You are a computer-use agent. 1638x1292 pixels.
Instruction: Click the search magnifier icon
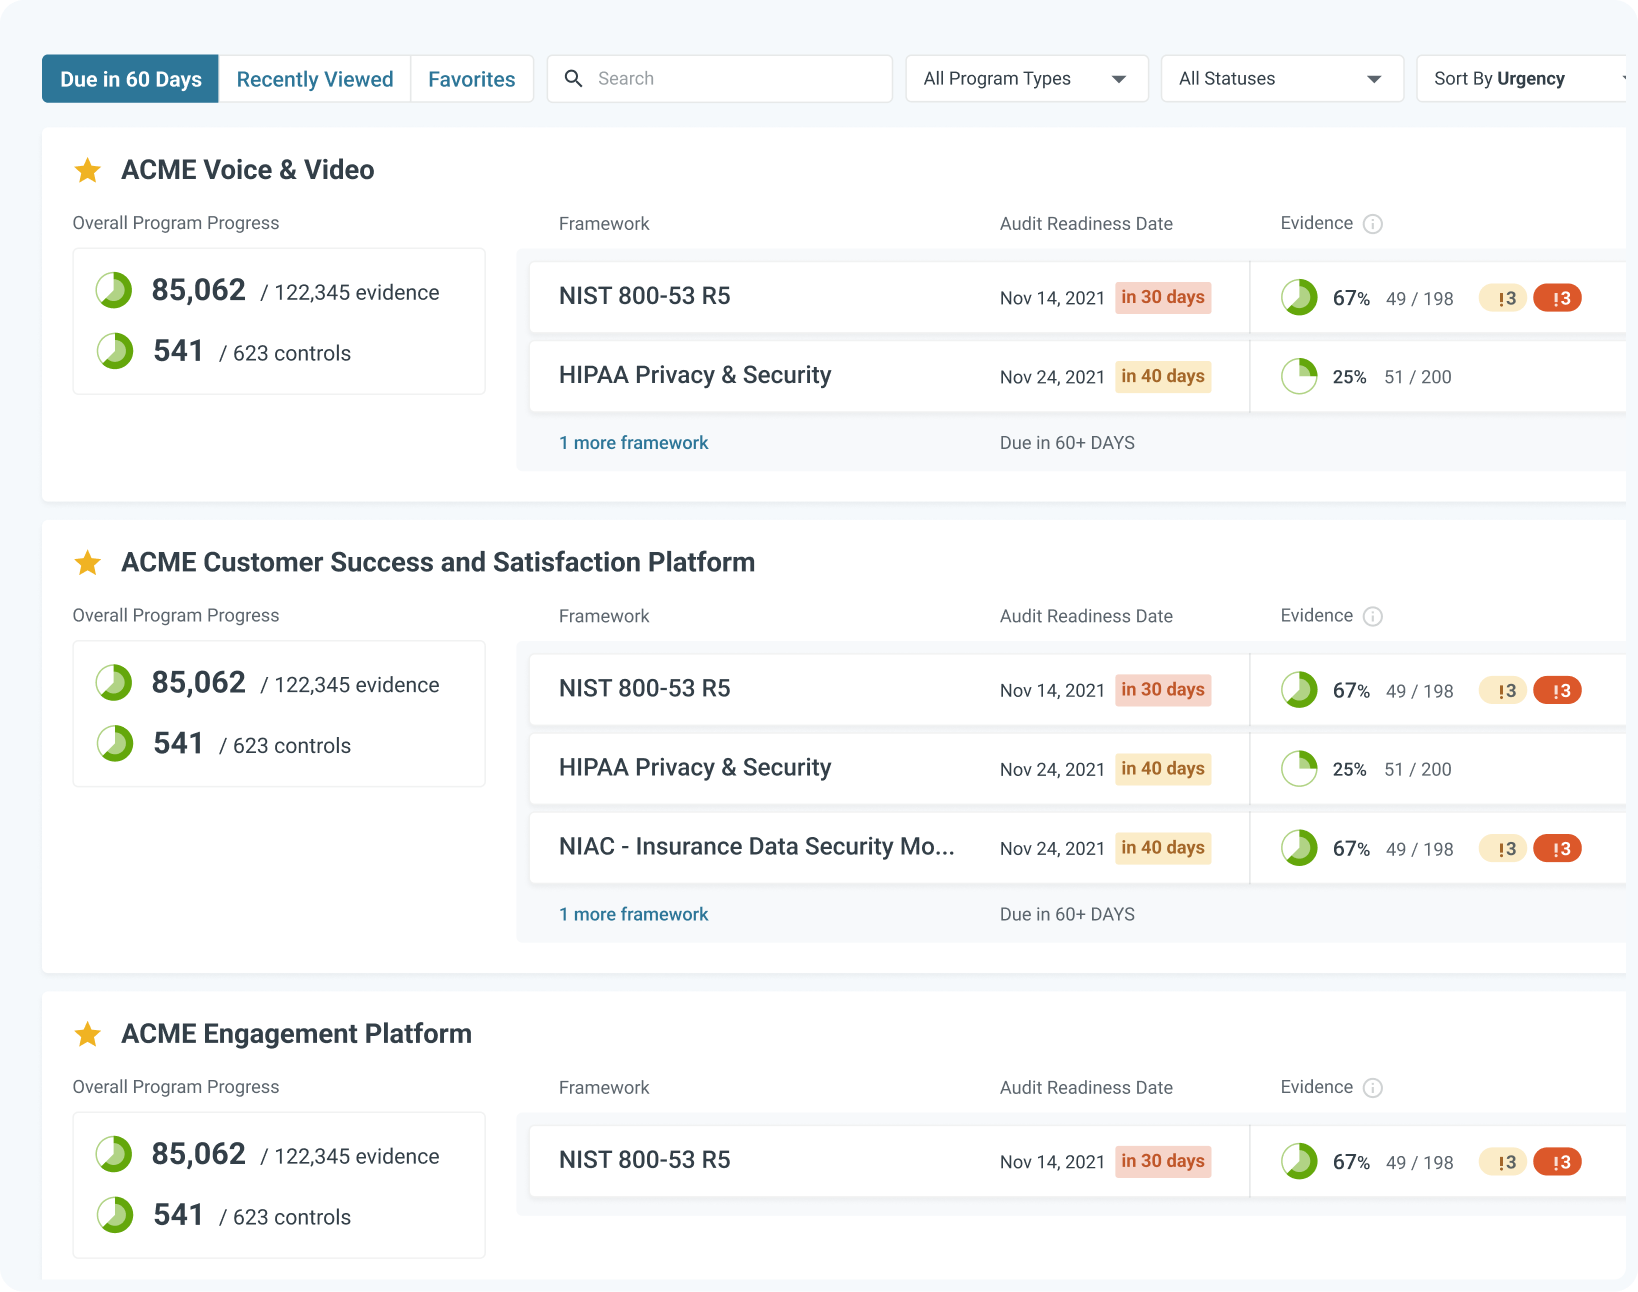coord(573,78)
